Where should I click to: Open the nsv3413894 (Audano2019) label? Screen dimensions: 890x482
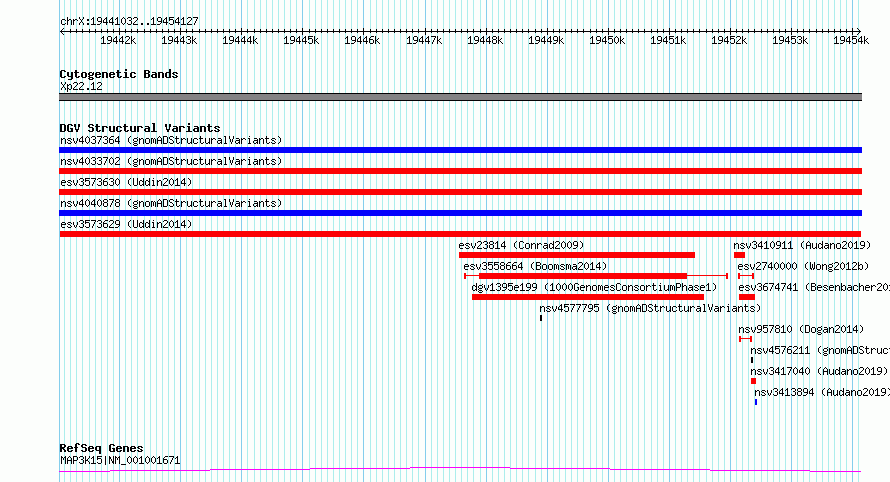pyautogui.click(x=822, y=392)
